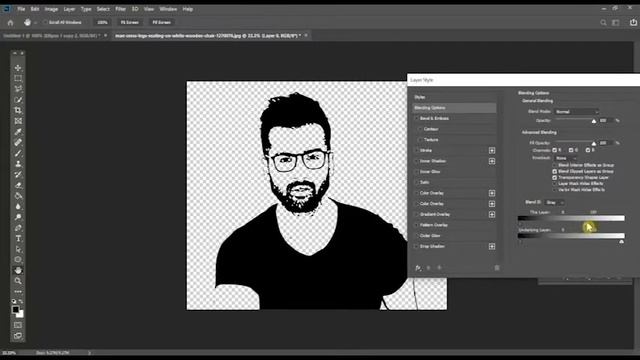
Task: Select the Eraser tool
Action: click(x=18, y=185)
